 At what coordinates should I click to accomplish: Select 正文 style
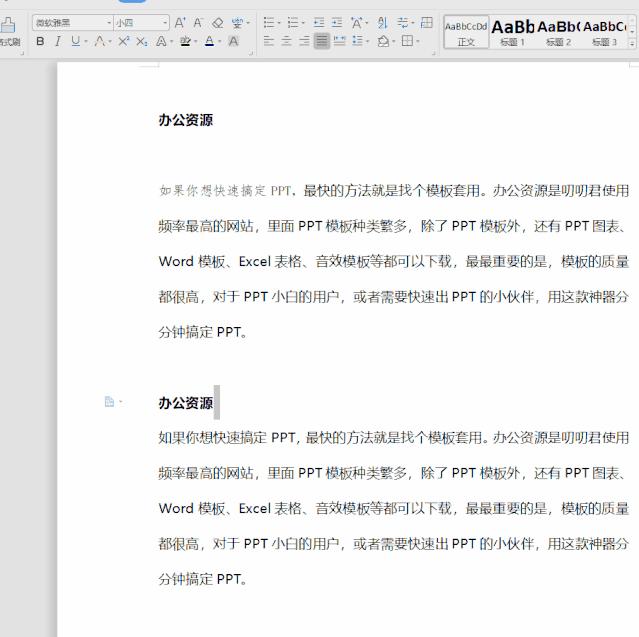point(466,32)
